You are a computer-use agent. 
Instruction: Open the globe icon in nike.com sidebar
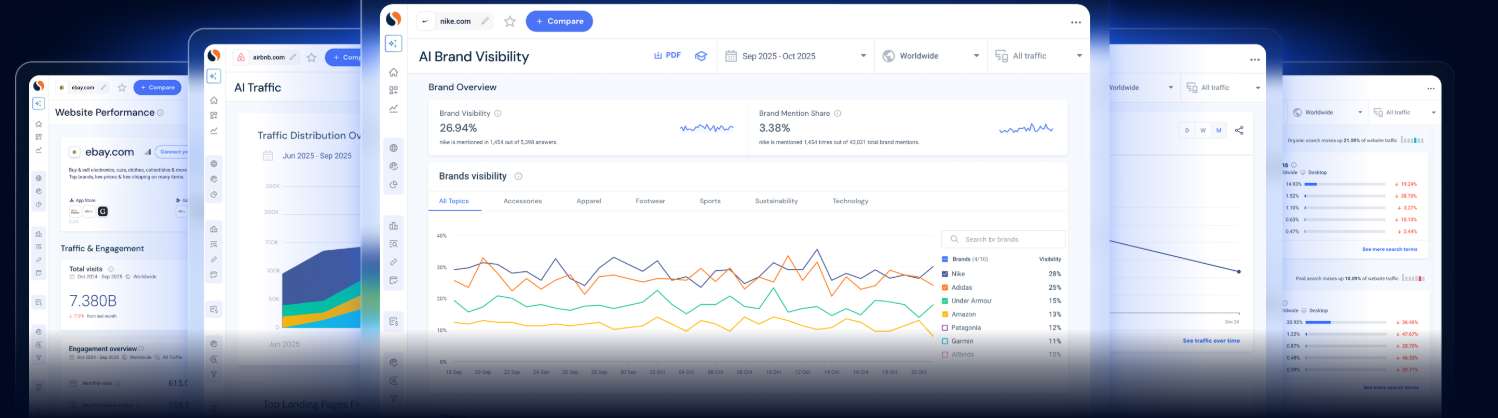[393, 148]
